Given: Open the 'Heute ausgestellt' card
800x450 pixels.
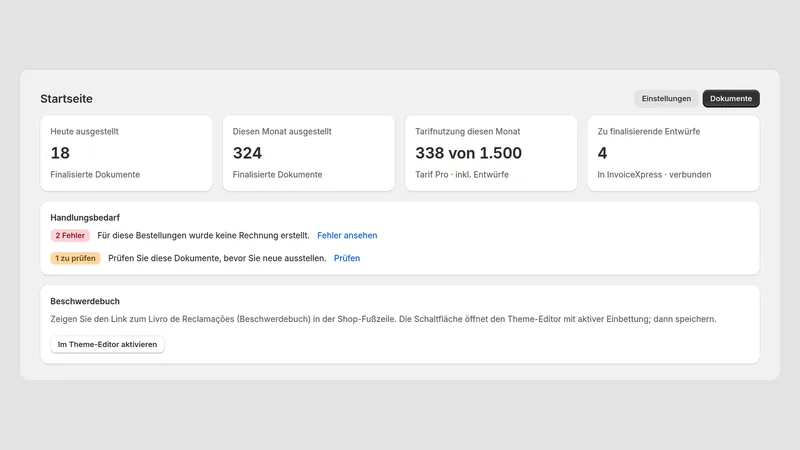Looking at the screenshot, I should point(126,153).
